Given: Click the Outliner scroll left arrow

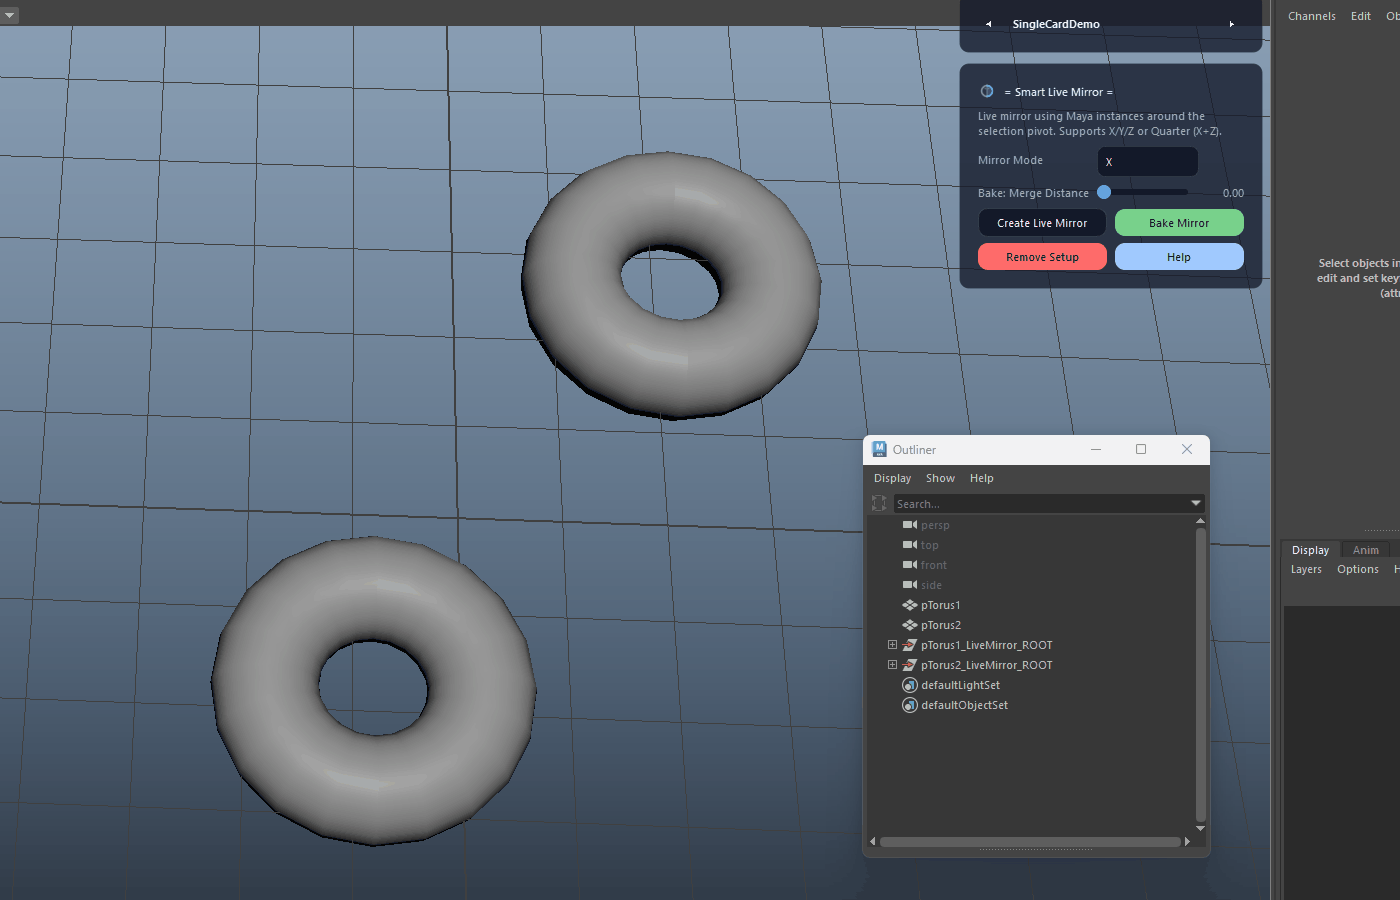Looking at the screenshot, I should pos(873,842).
